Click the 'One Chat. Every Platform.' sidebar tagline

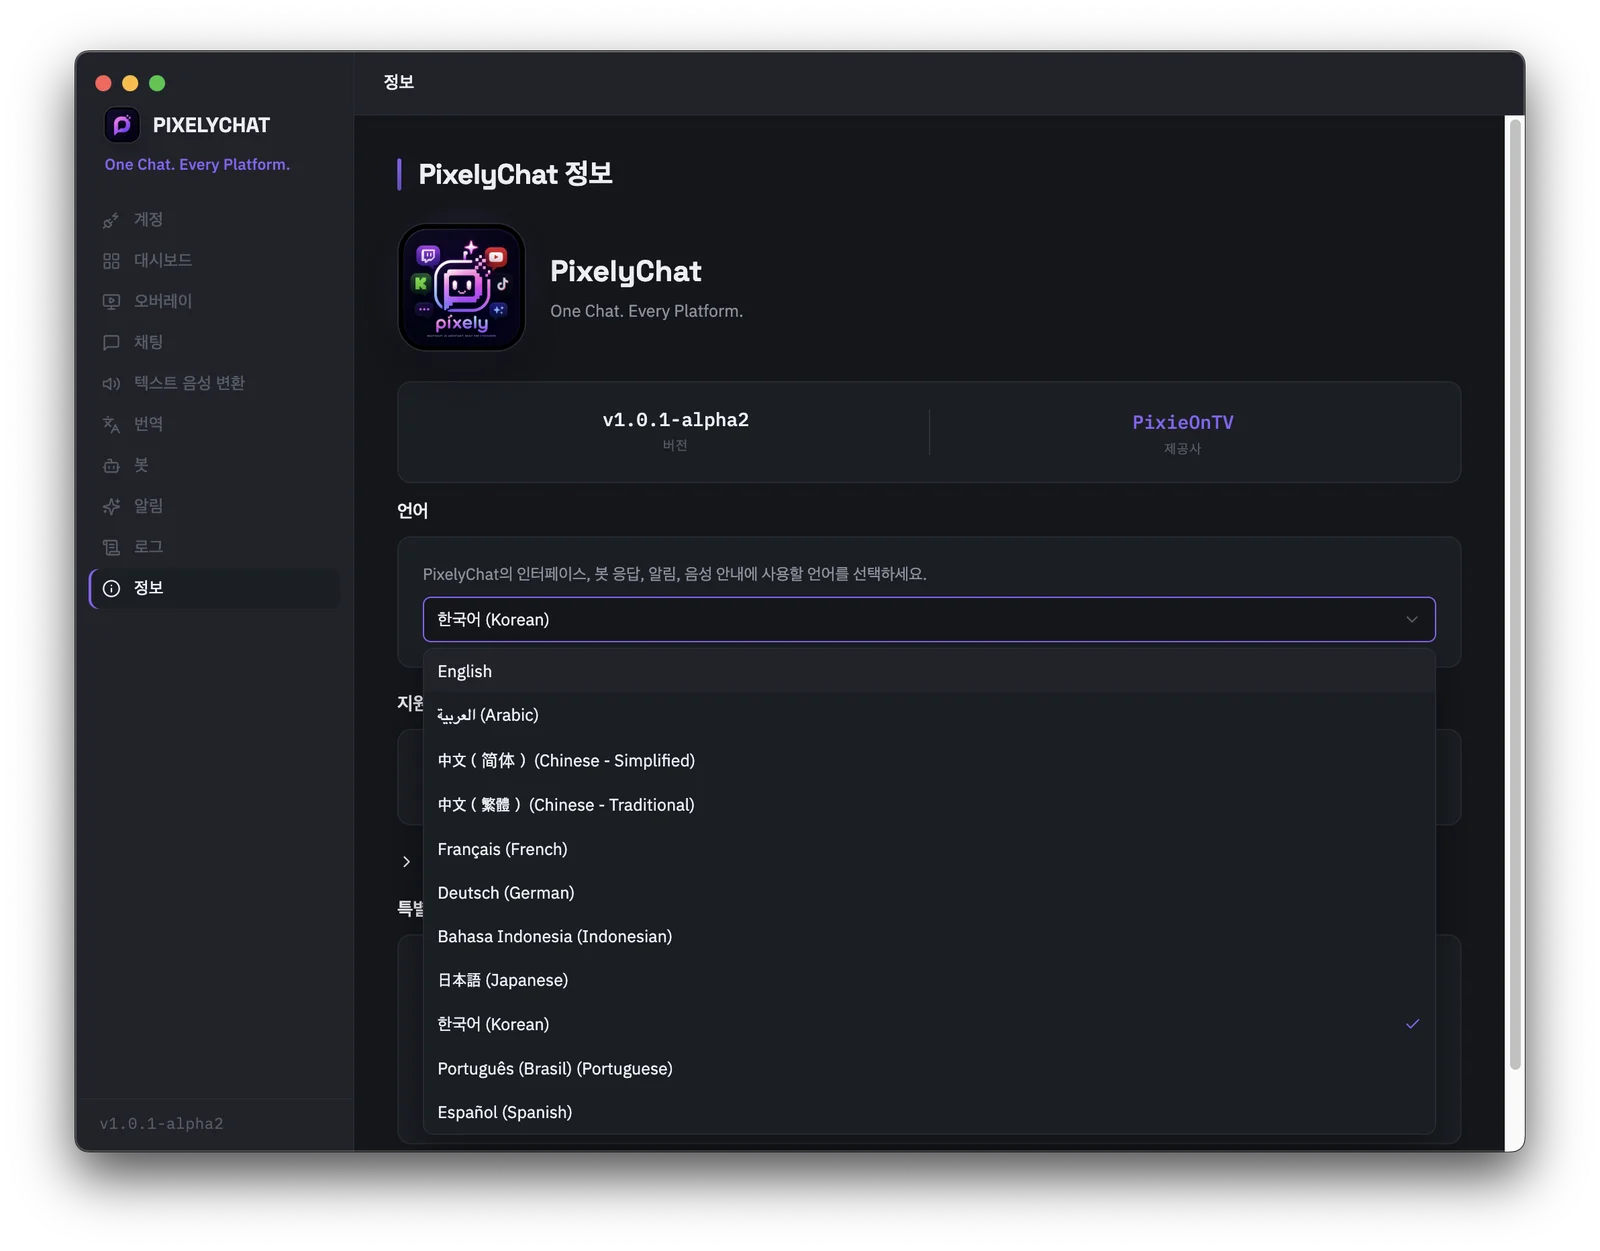197,165
